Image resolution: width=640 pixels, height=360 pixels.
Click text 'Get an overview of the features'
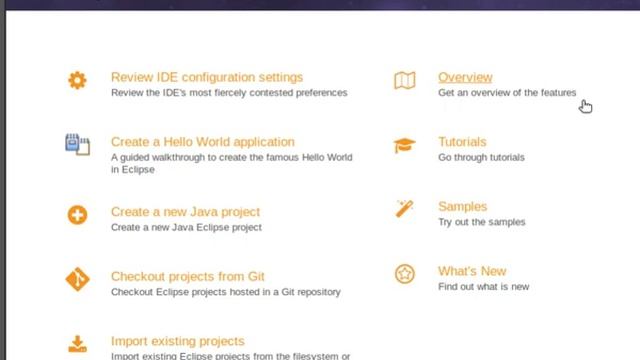(x=507, y=93)
